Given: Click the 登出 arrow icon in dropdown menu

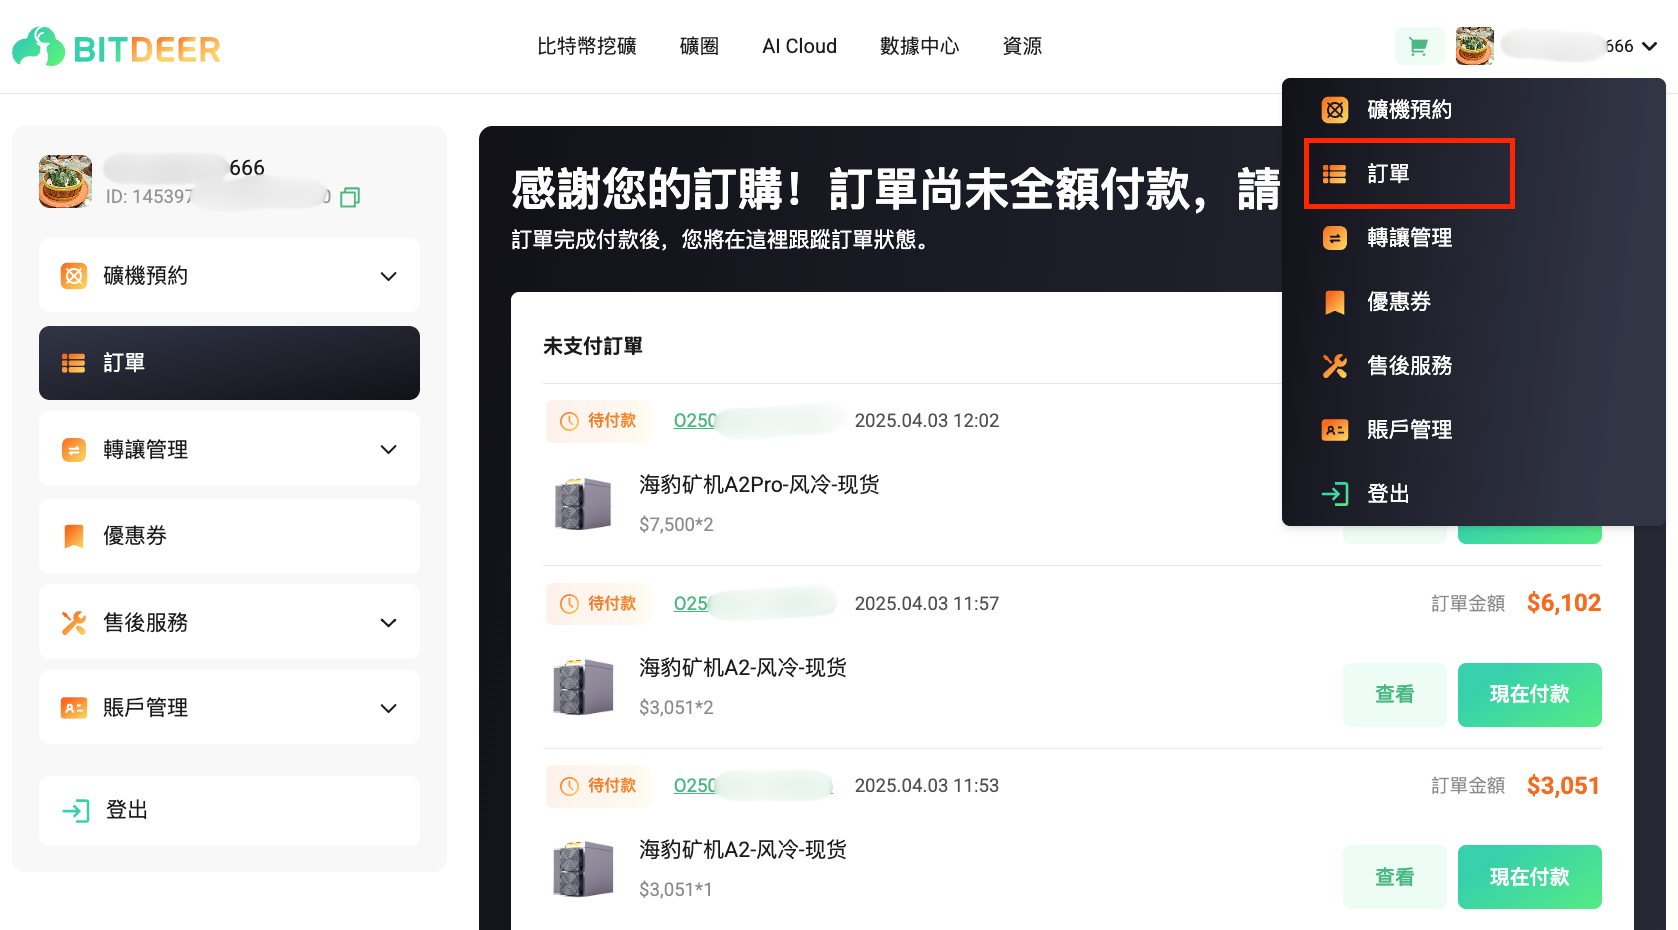Looking at the screenshot, I should pos(1335,494).
